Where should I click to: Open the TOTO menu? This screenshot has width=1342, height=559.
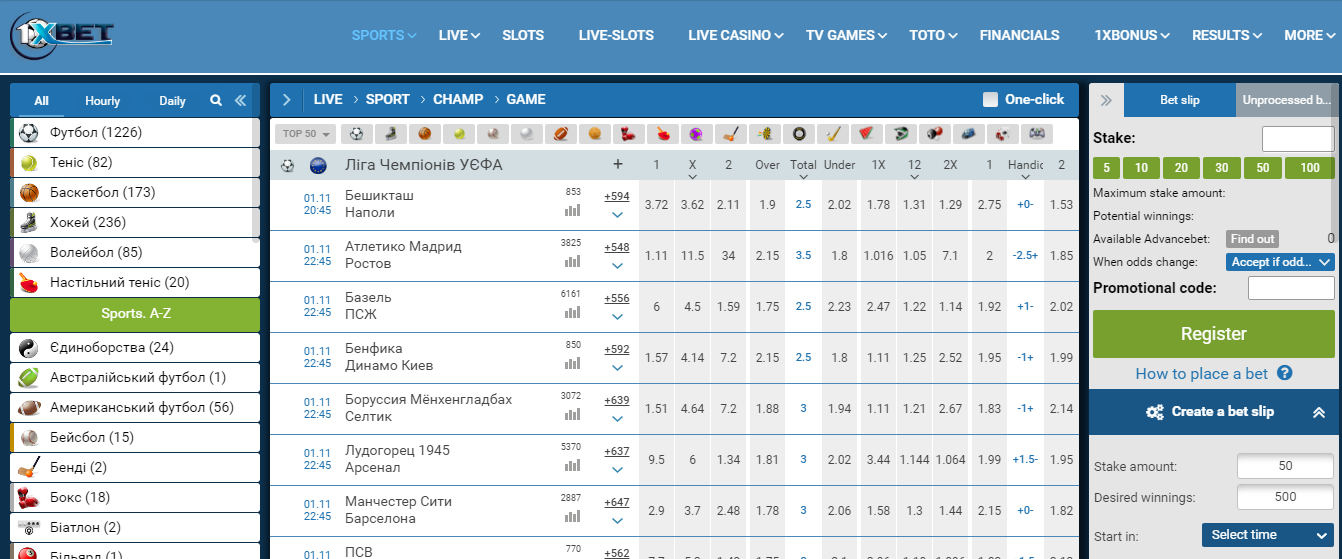(x=934, y=35)
